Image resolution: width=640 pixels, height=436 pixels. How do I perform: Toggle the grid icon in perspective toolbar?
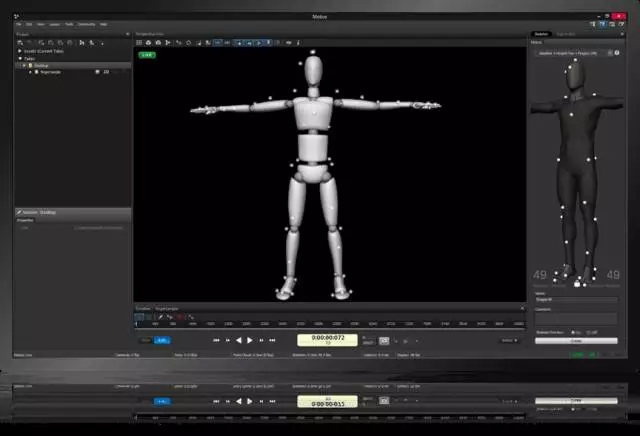(139, 42)
